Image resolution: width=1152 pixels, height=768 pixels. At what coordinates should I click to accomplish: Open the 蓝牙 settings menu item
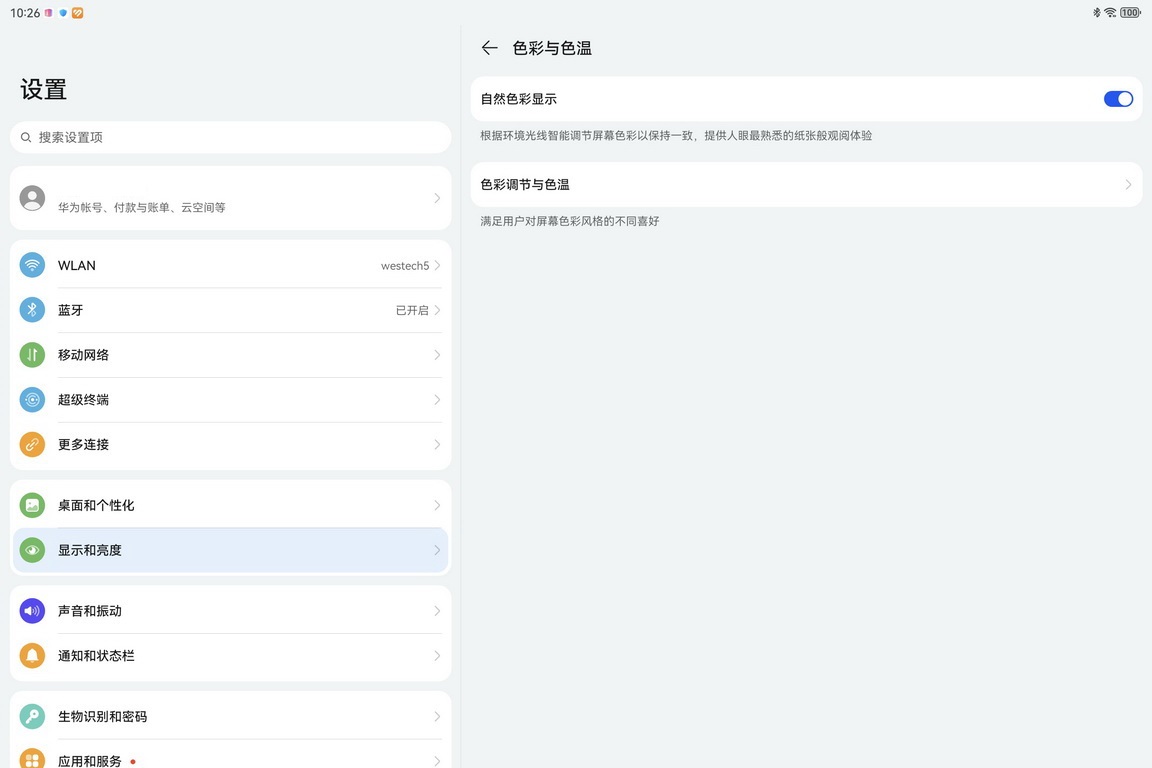click(231, 310)
